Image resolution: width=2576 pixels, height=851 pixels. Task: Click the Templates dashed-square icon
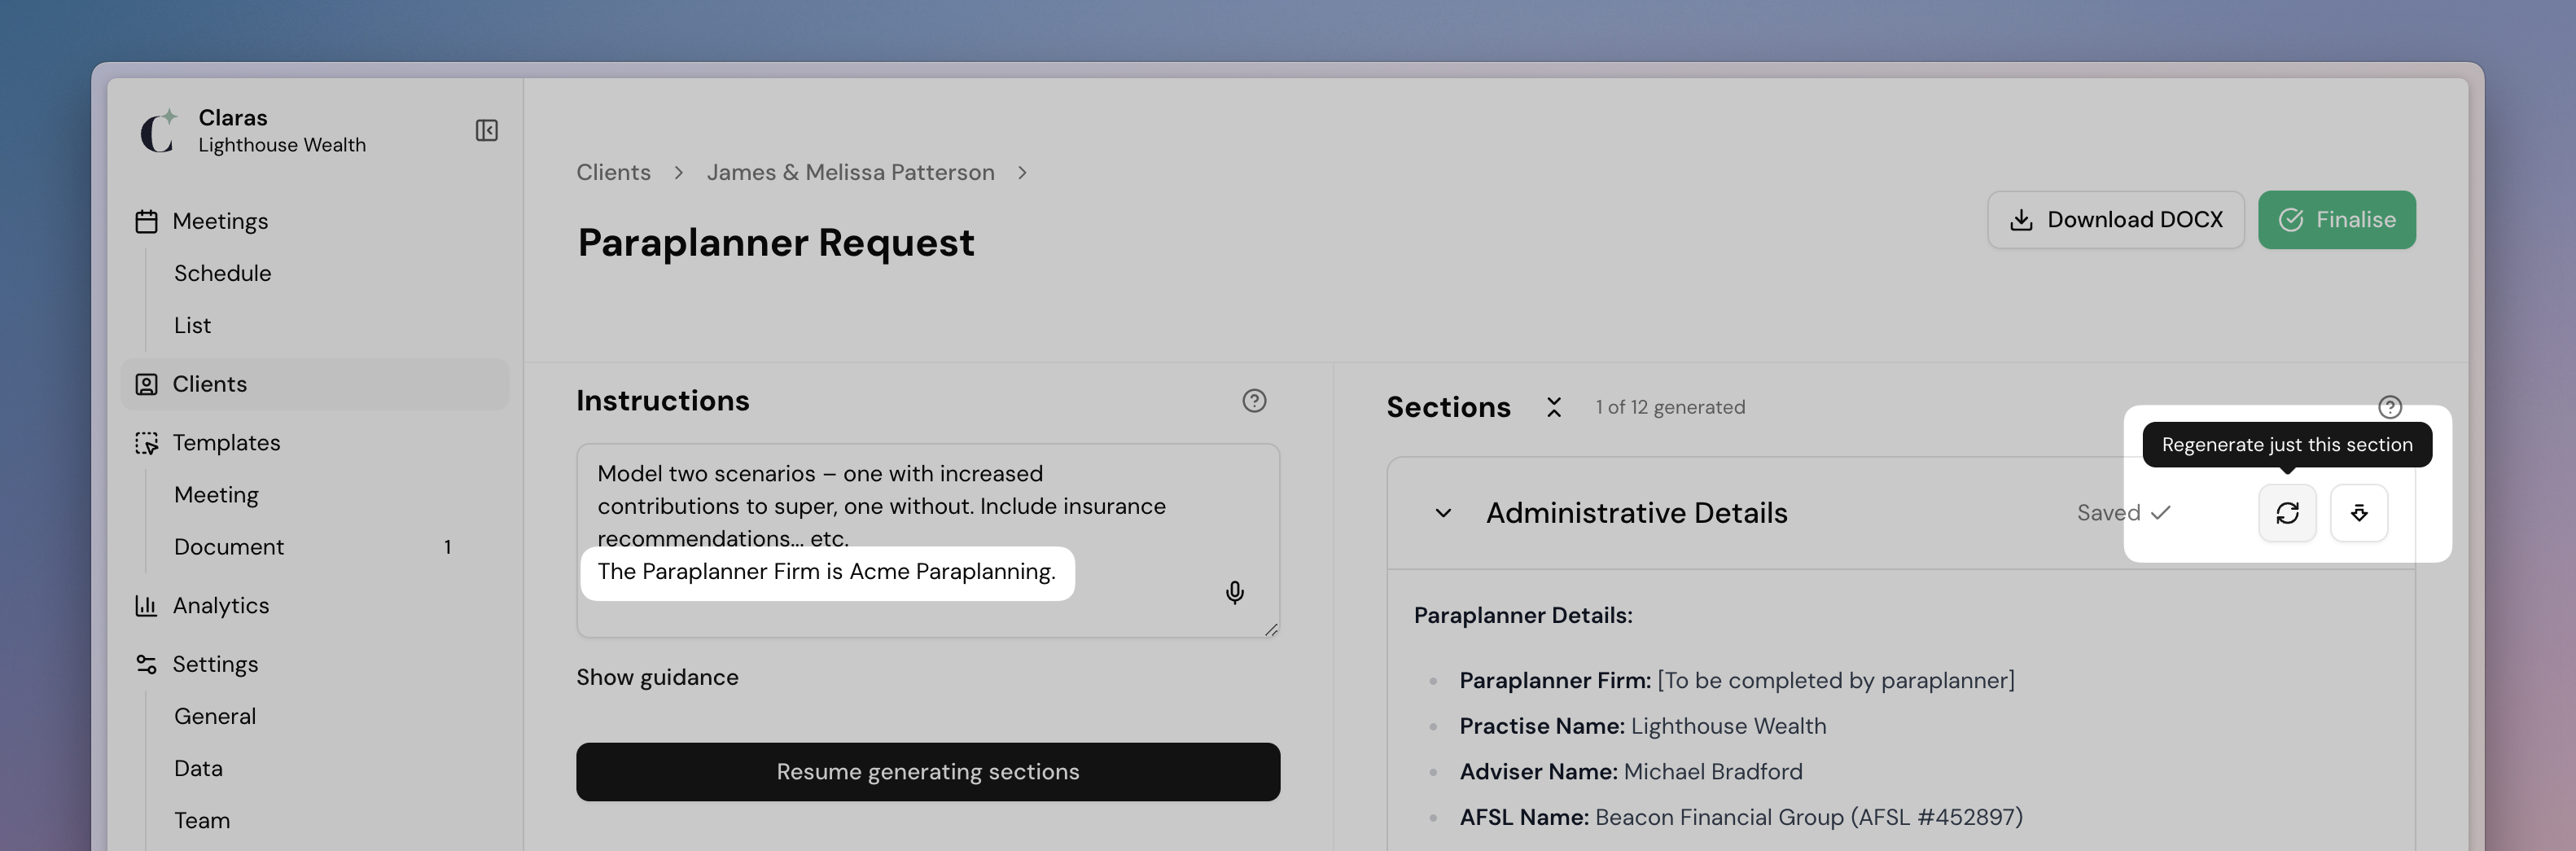(146, 443)
